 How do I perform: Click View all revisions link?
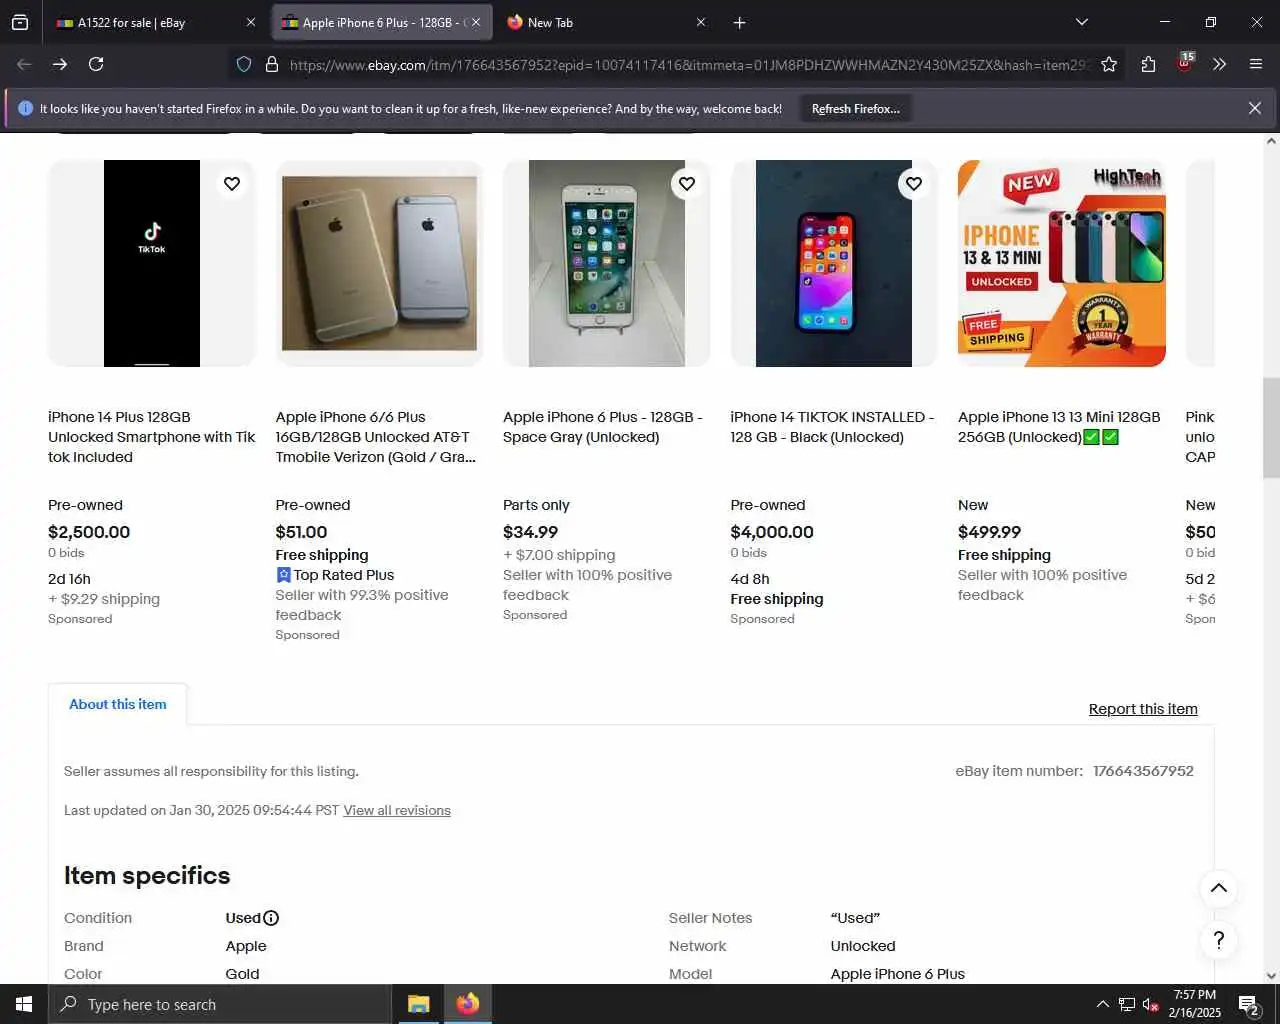(x=397, y=810)
